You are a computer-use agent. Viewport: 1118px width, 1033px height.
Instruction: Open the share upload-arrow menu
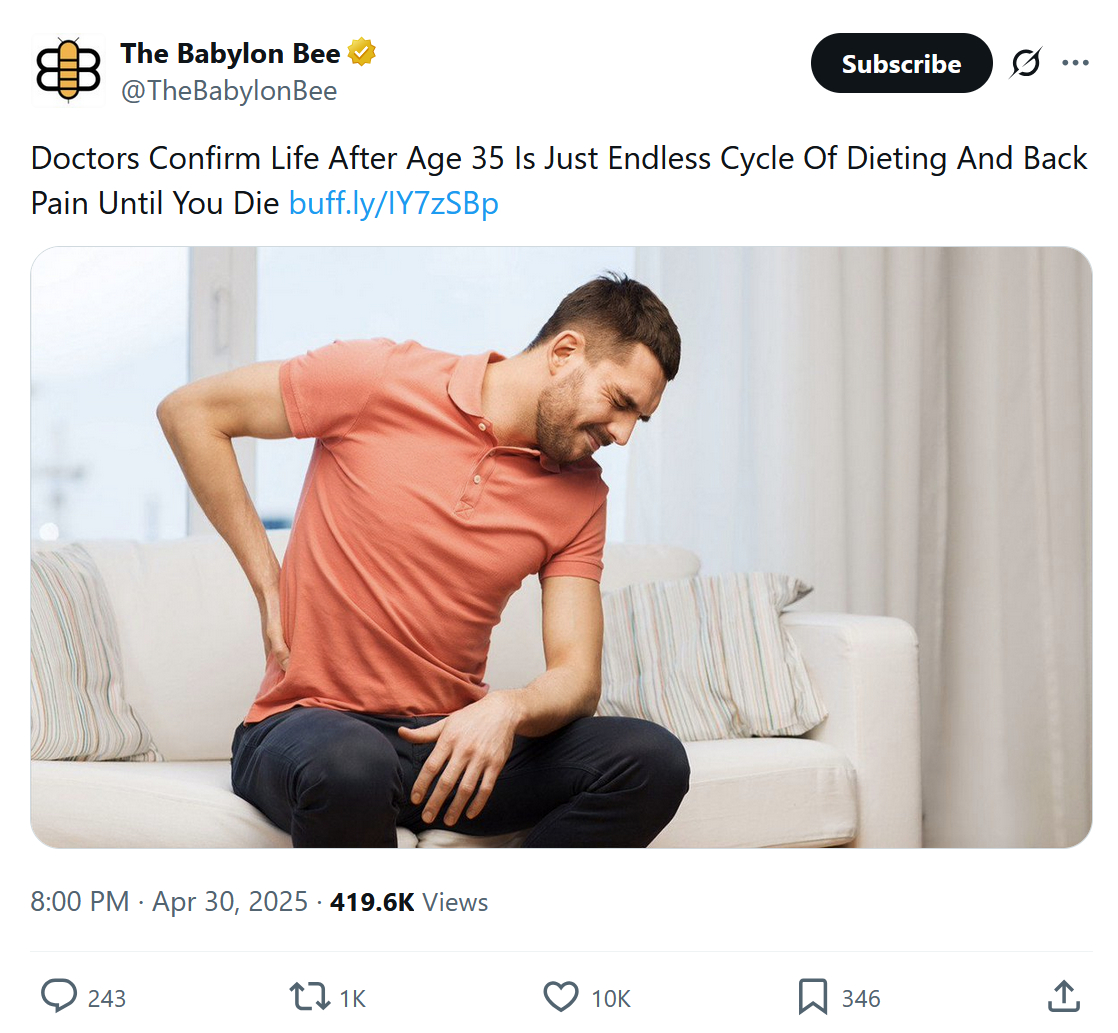(x=1063, y=996)
